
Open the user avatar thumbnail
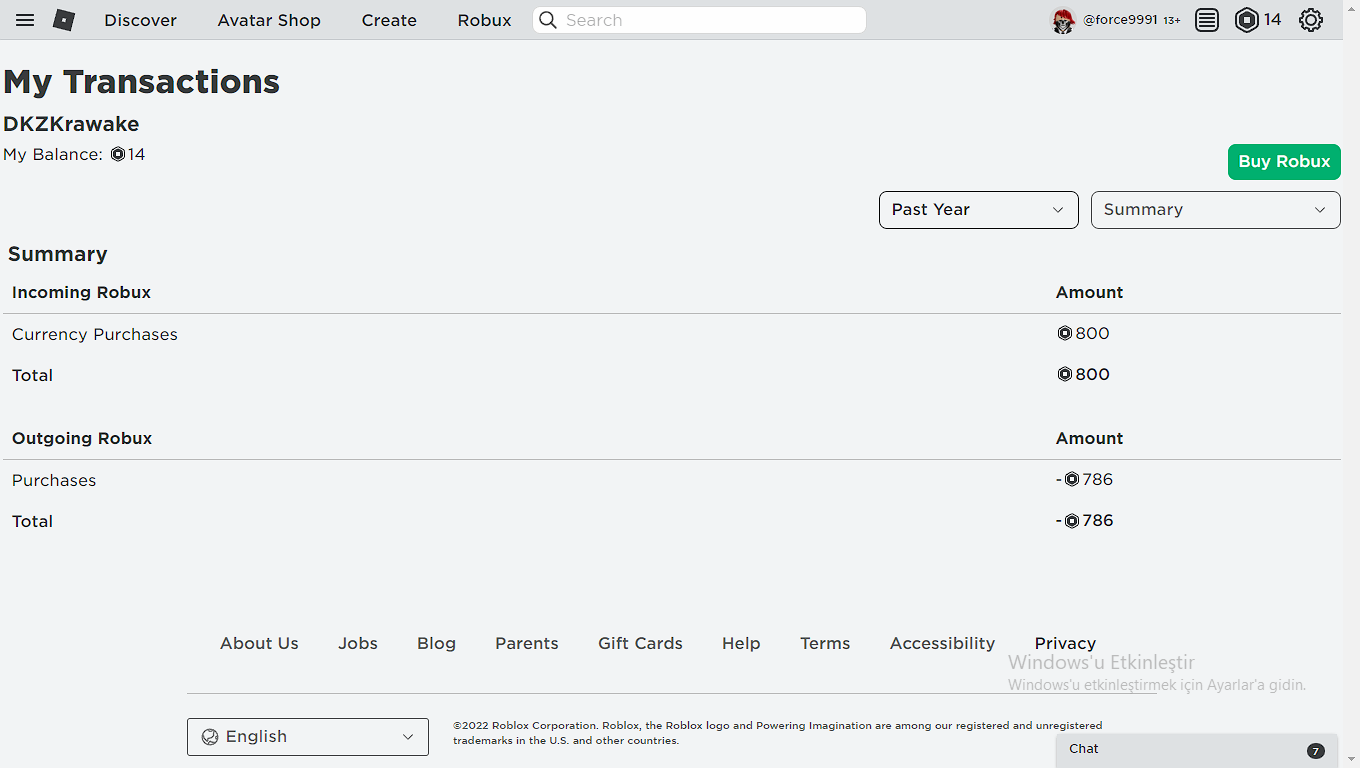pos(1063,20)
